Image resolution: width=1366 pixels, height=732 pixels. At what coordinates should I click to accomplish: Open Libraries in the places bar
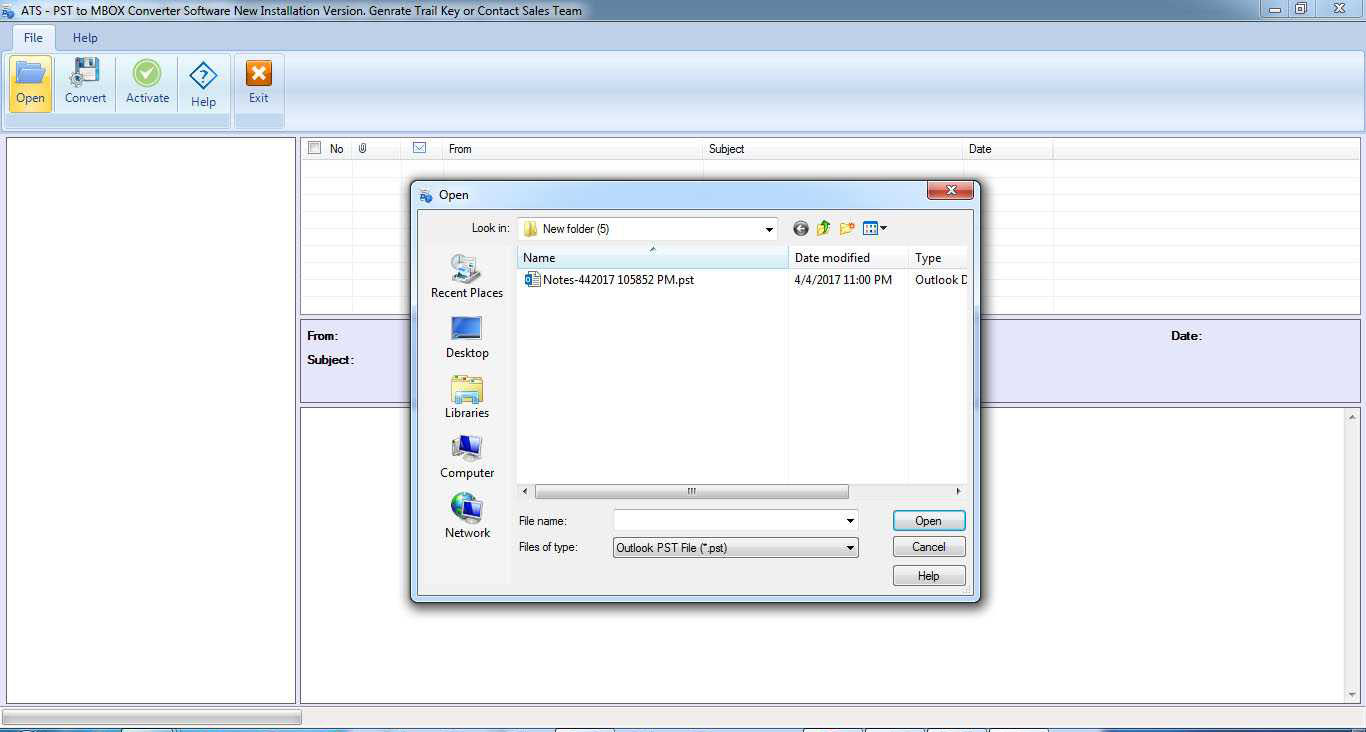click(x=467, y=397)
